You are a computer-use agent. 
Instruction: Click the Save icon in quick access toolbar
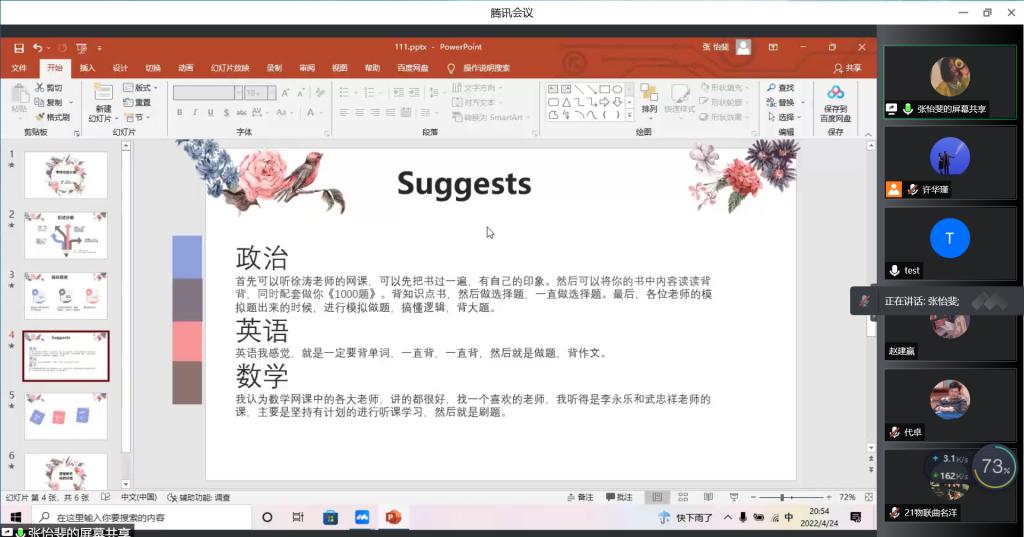[19, 47]
